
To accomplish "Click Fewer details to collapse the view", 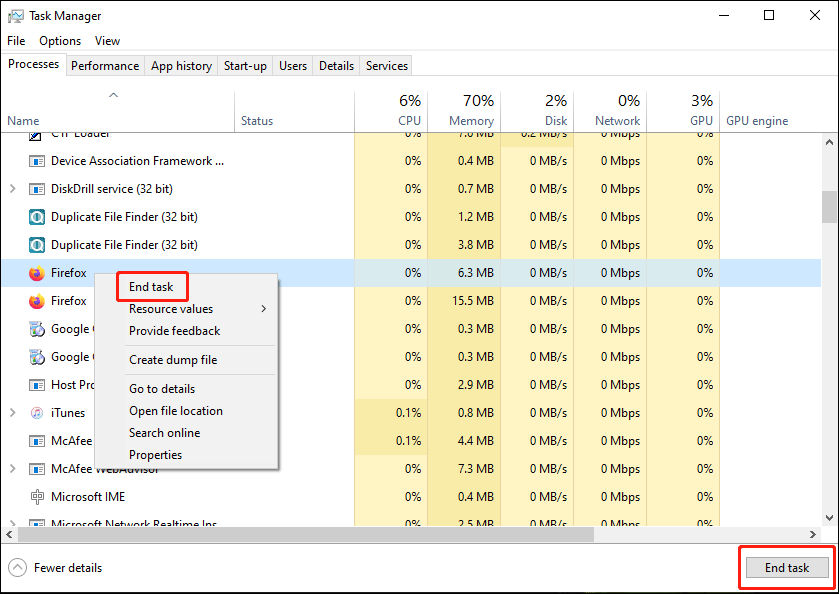I will [55, 567].
